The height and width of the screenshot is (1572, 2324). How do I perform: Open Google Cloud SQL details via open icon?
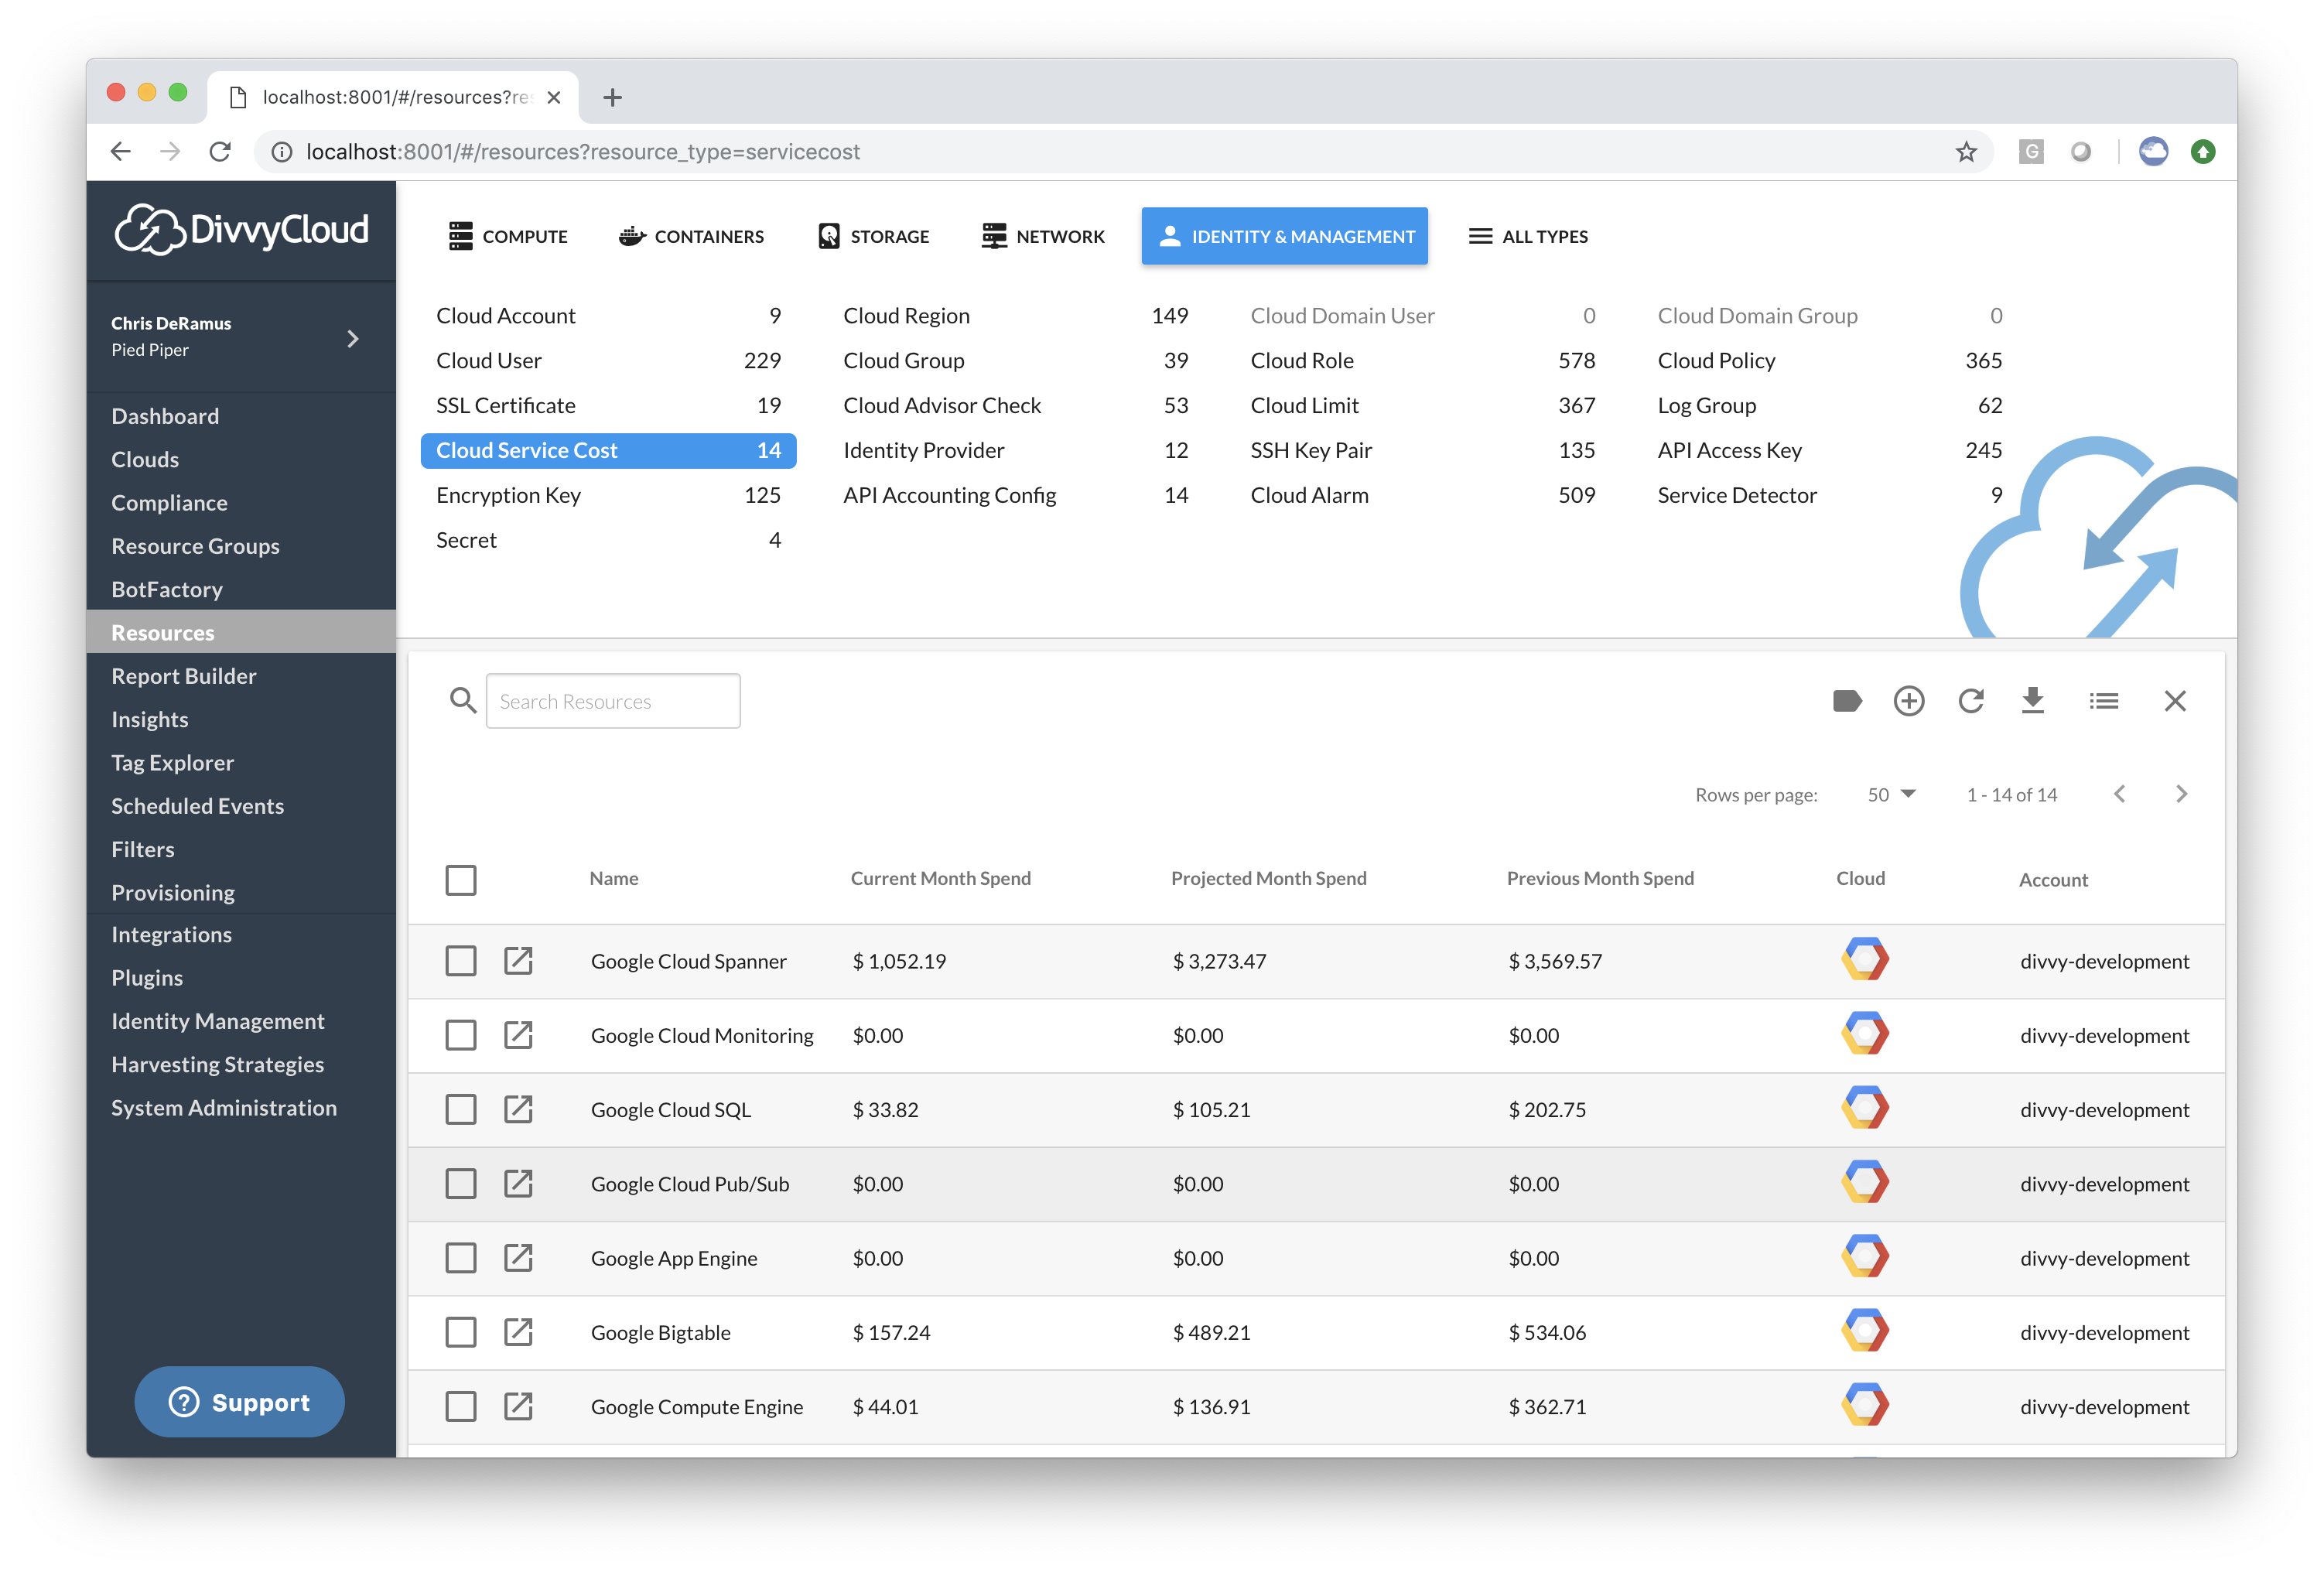coord(518,1109)
